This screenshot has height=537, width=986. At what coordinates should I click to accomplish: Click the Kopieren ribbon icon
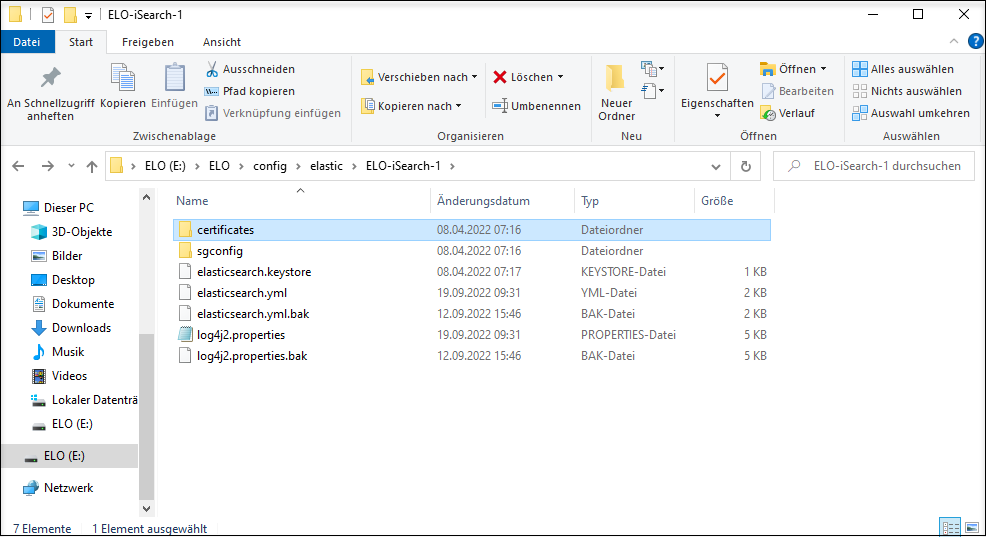(x=123, y=87)
